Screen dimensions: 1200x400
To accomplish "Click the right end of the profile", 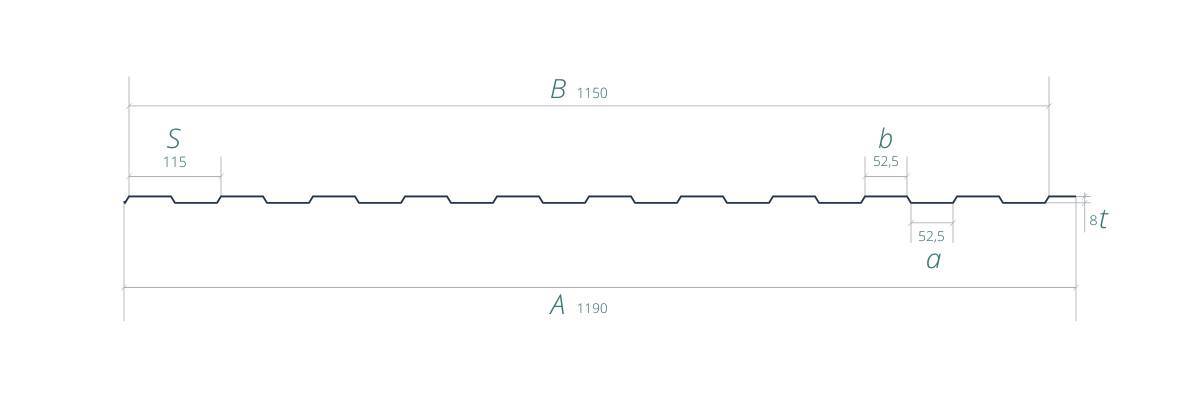I will pos(1073,197).
